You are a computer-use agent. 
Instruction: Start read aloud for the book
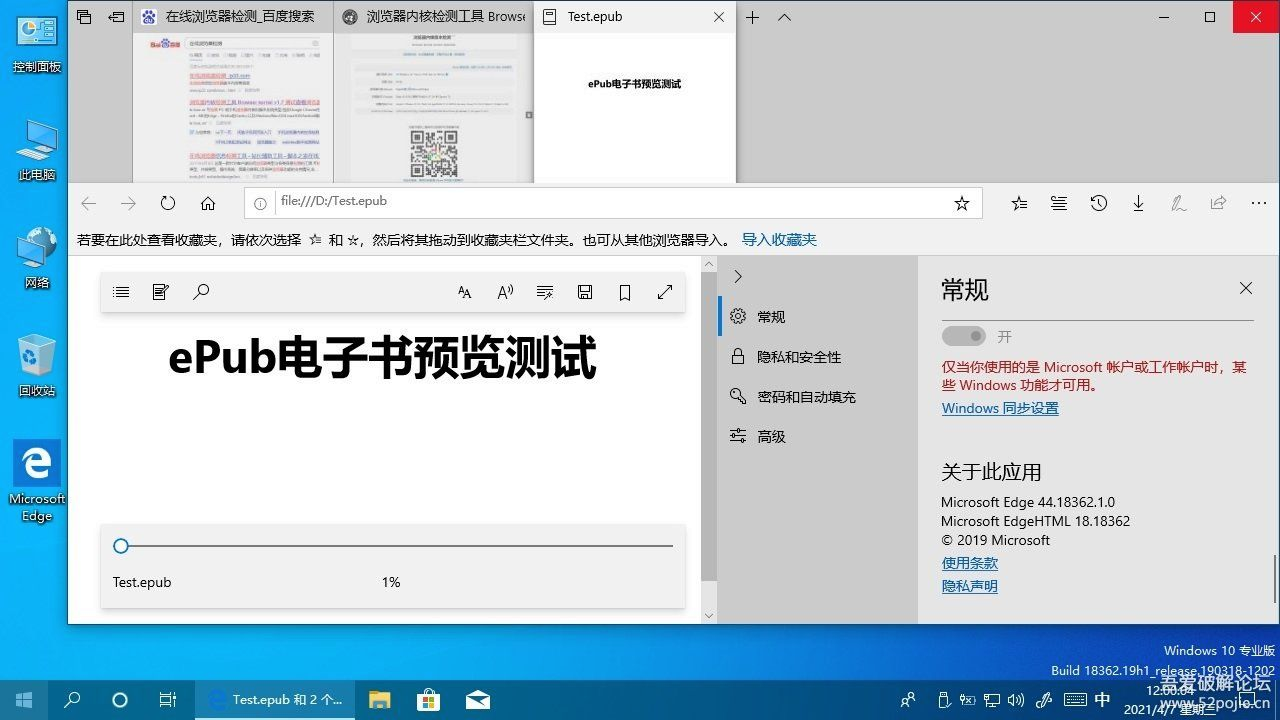[x=505, y=292]
